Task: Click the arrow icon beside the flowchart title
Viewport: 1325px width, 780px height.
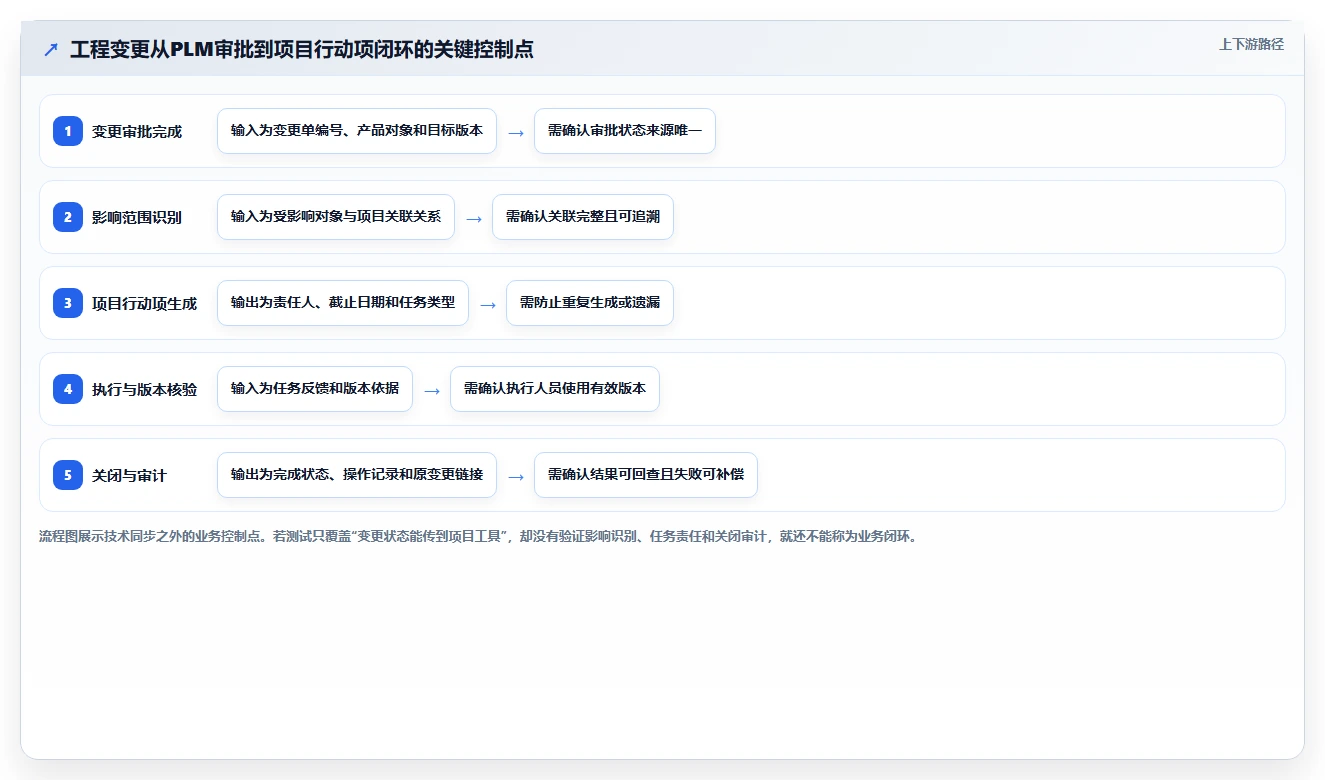Action: (x=51, y=50)
